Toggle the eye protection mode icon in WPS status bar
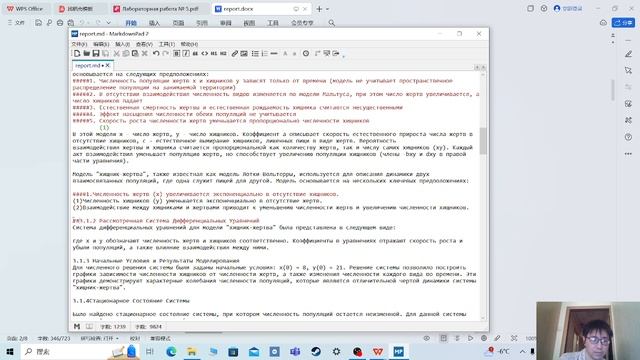 click(x=427, y=338)
